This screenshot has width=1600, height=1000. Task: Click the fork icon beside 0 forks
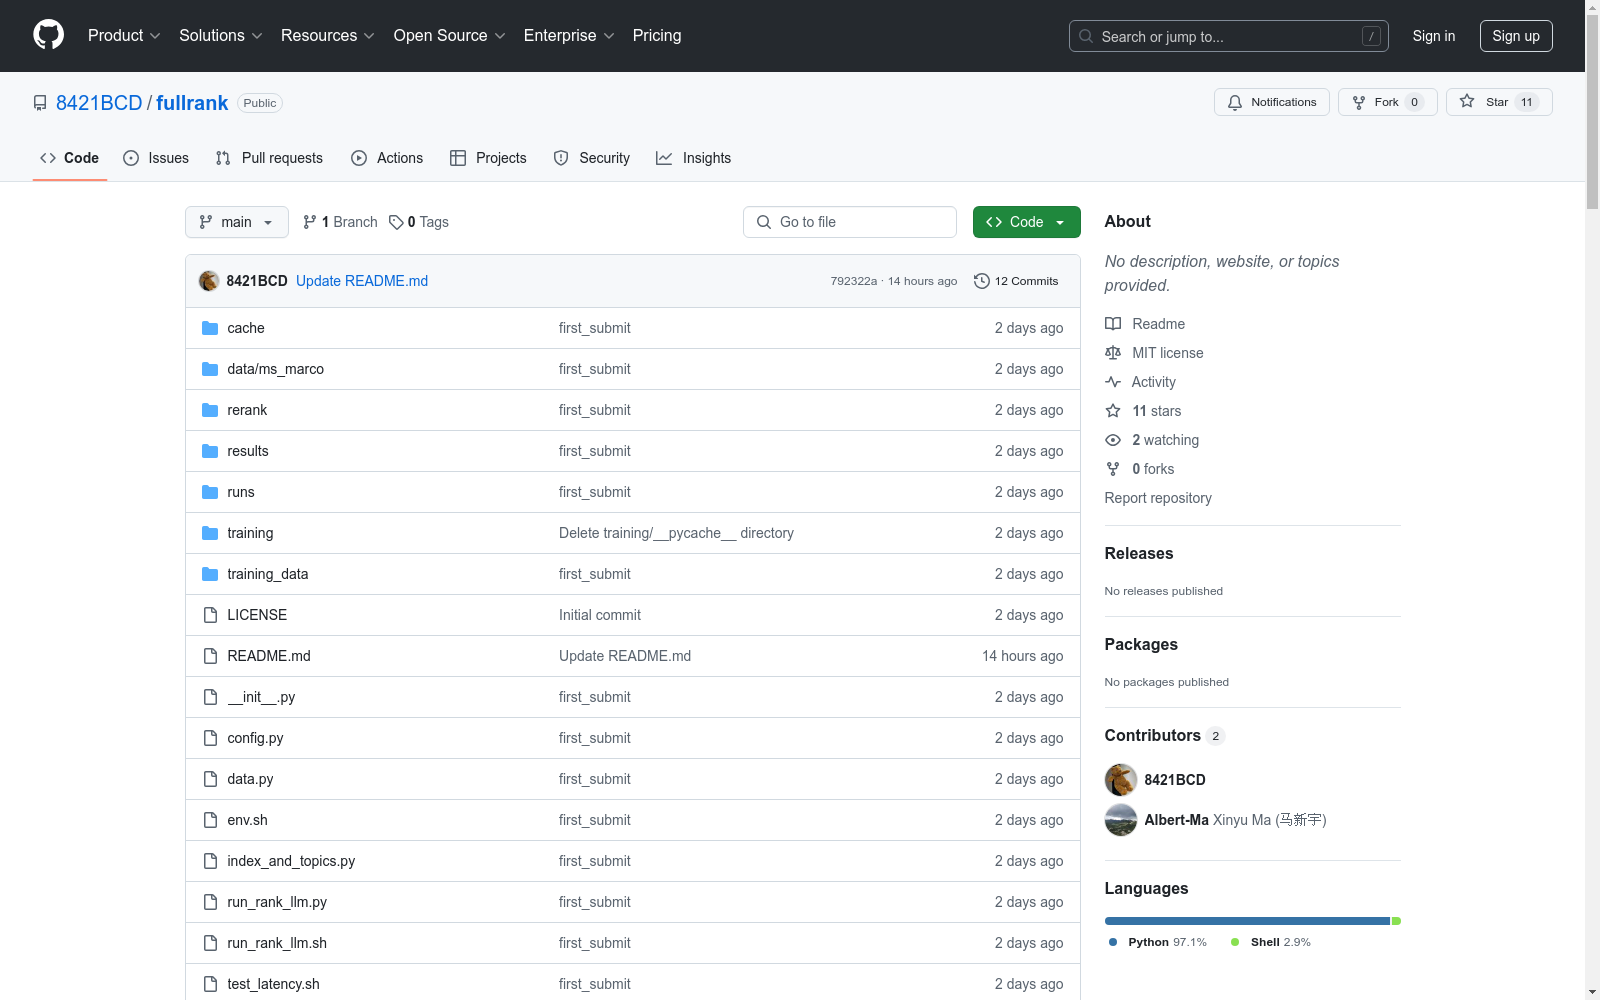coord(1113,469)
